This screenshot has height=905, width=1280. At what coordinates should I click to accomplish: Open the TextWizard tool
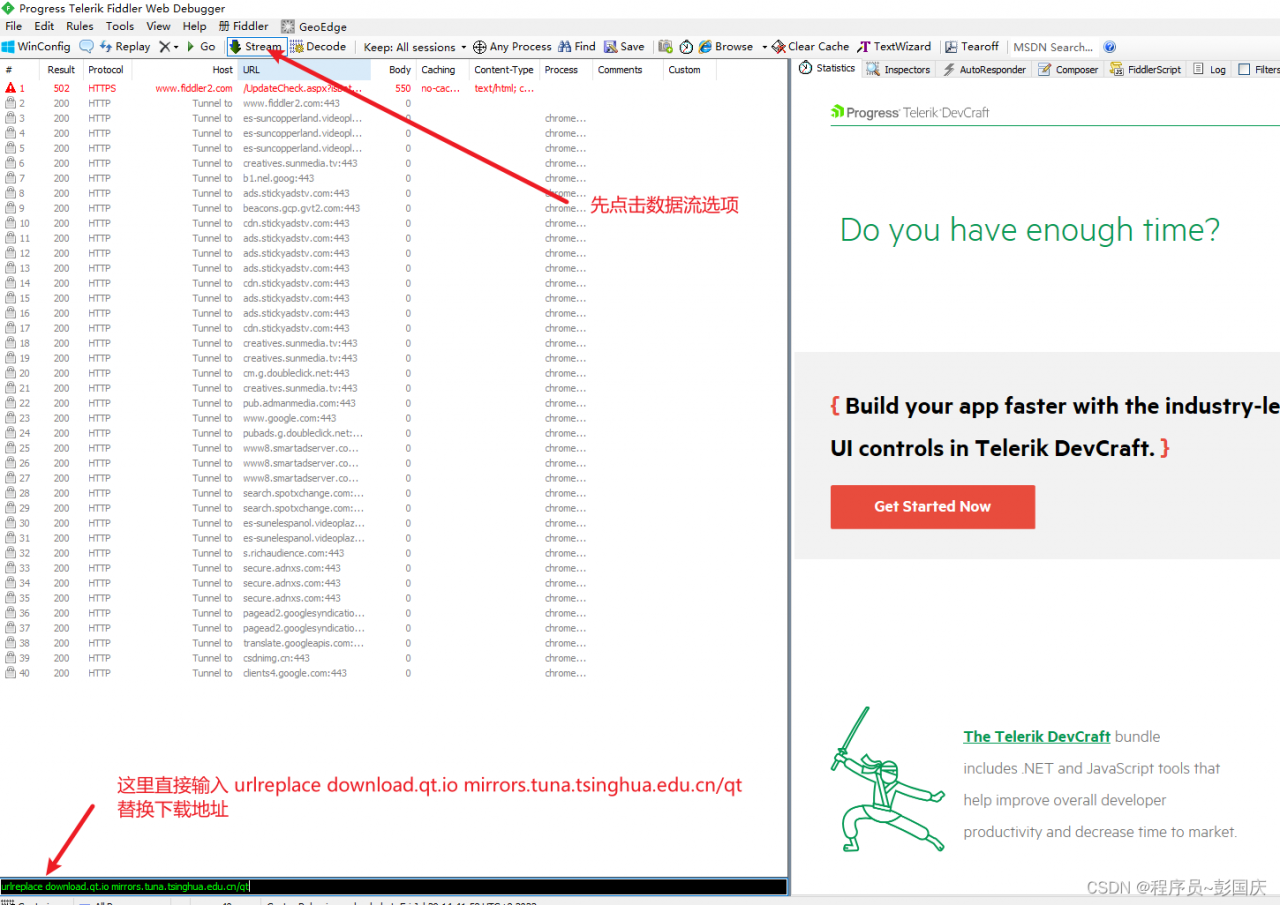[894, 46]
